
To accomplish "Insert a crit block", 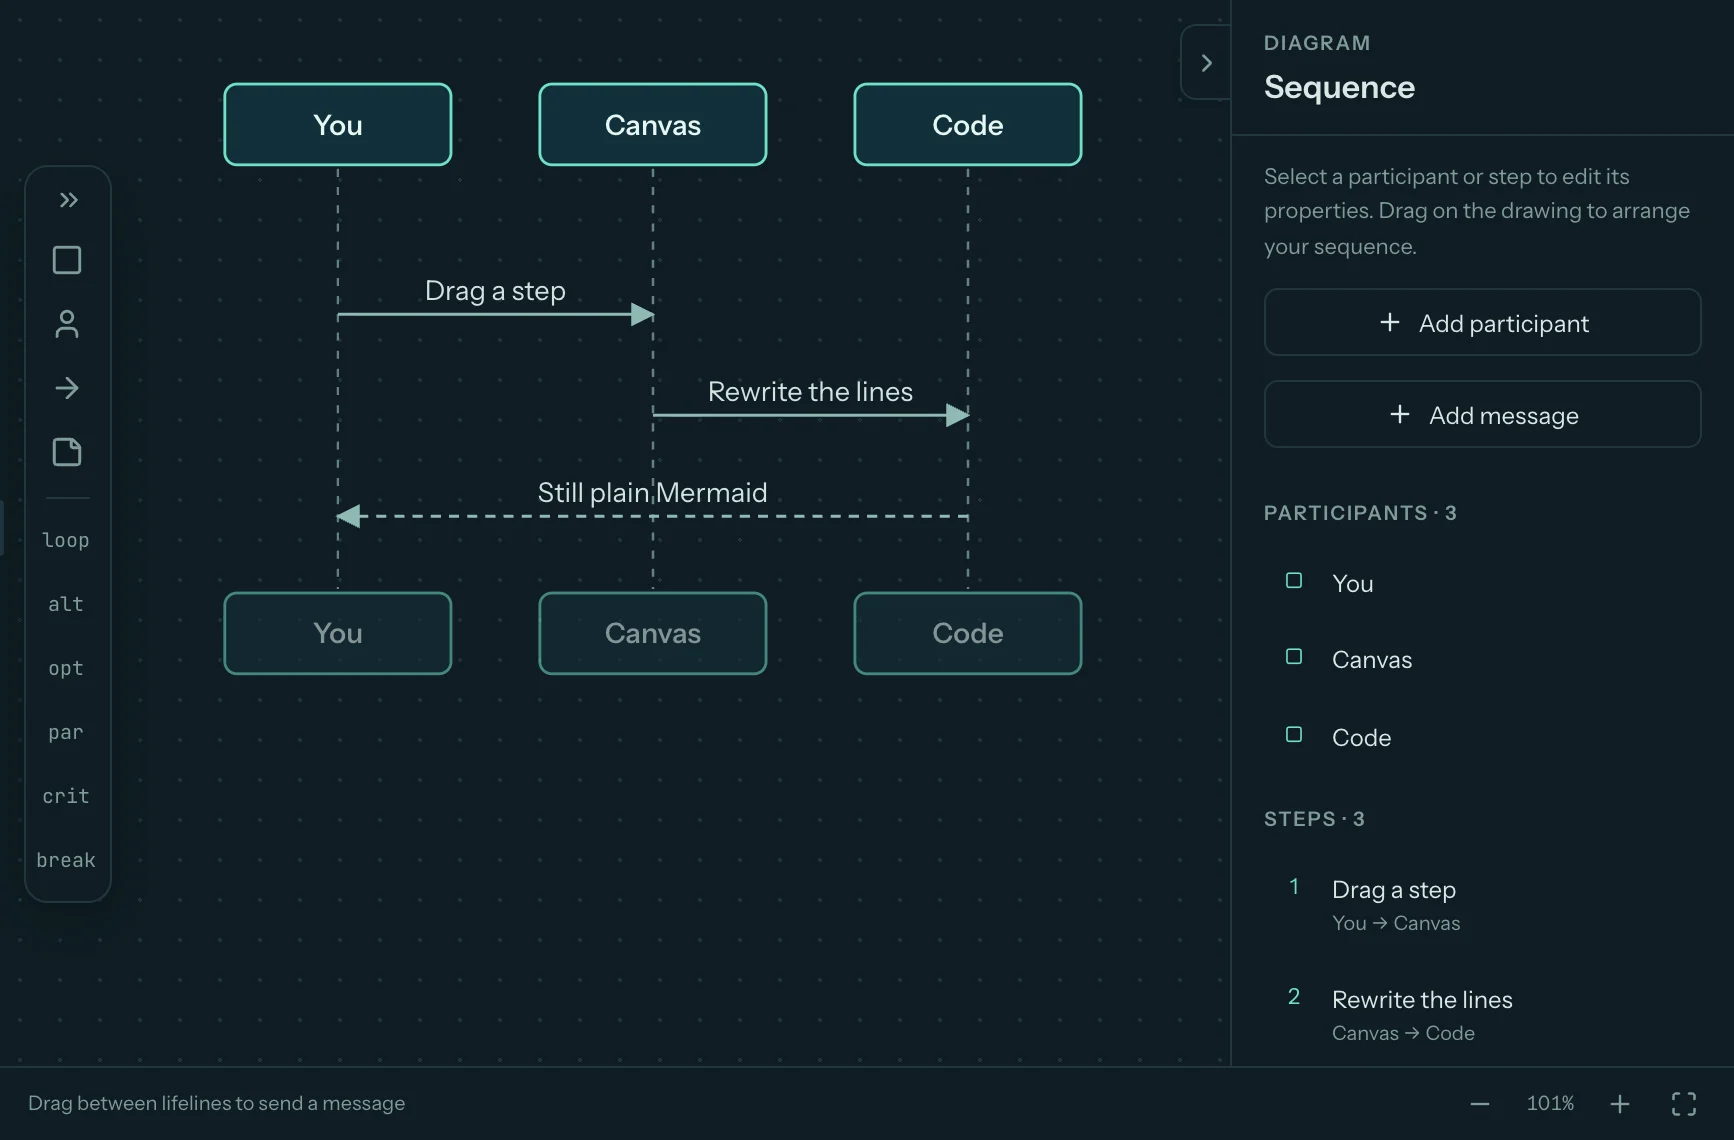I will tap(67, 796).
